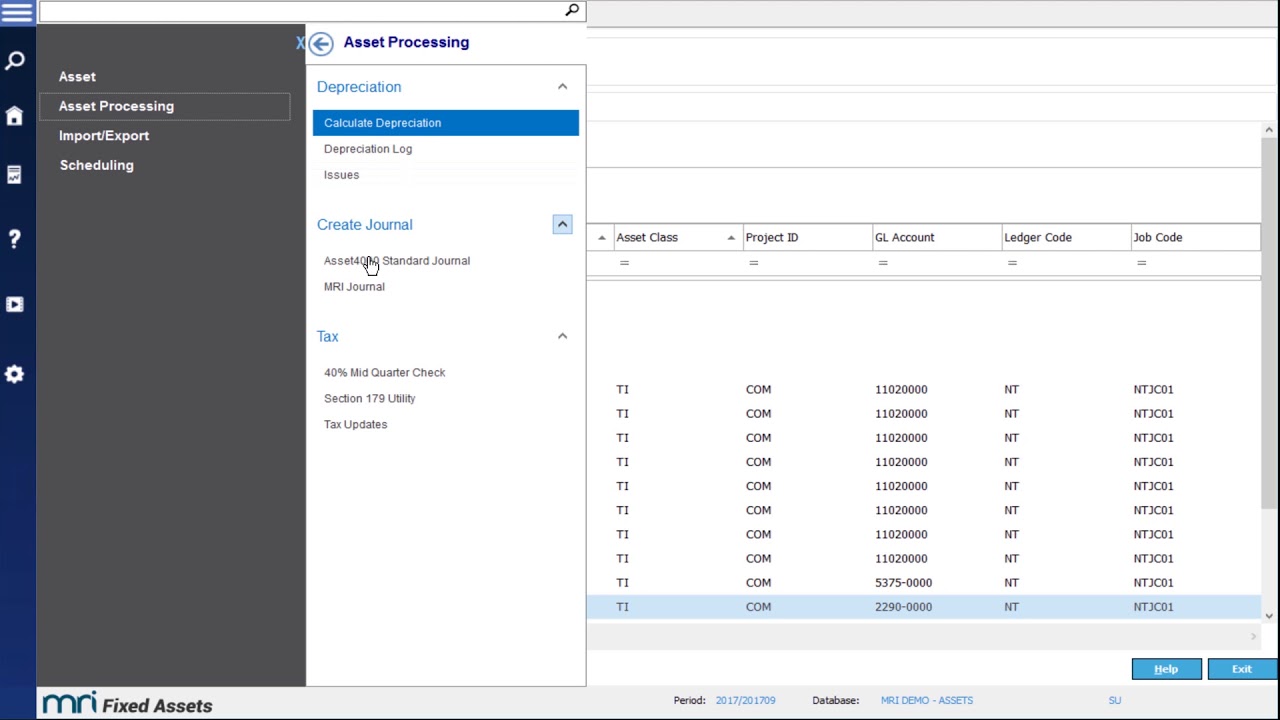Collapse the Tax section
This screenshot has width=1280, height=720.
tap(562, 337)
